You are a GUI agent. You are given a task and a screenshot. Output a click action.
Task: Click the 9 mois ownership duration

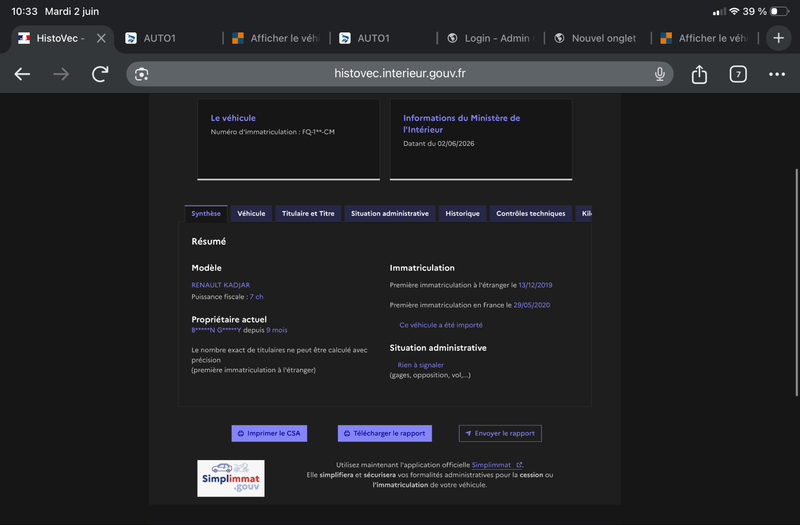277,330
